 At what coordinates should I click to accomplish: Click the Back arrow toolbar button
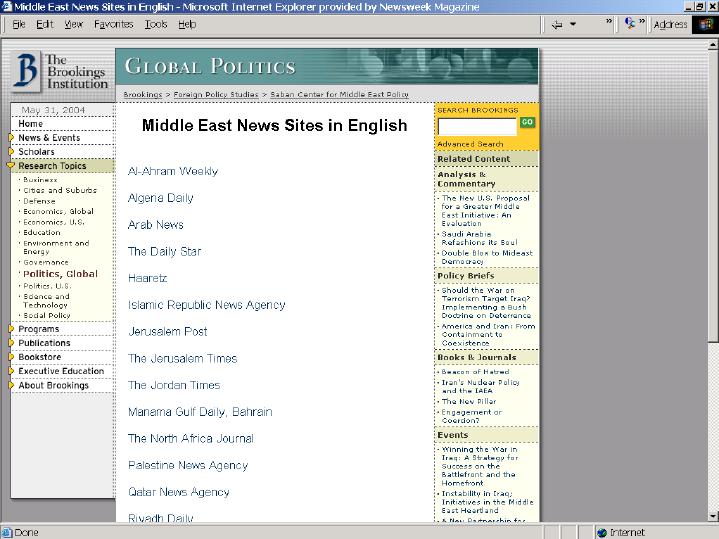pos(557,24)
